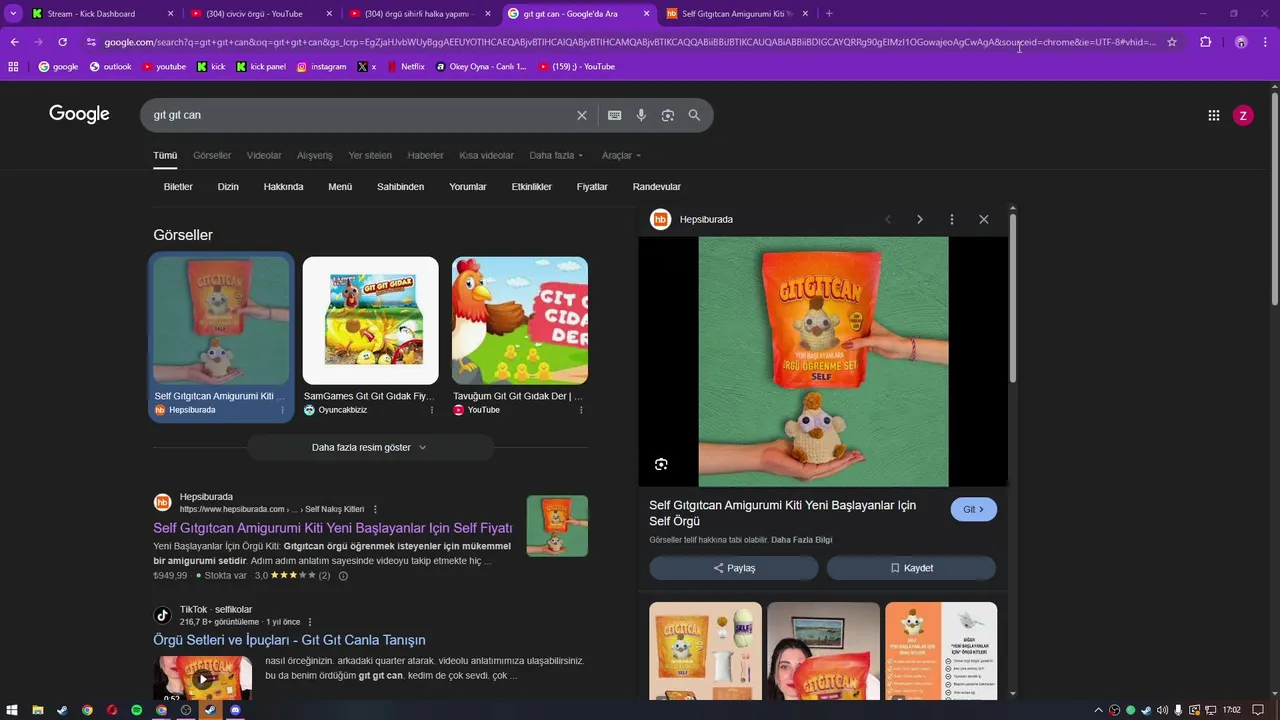The width and height of the screenshot is (1280, 720).
Task: Open the Google account avatar Z
Action: tap(1243, 115)
